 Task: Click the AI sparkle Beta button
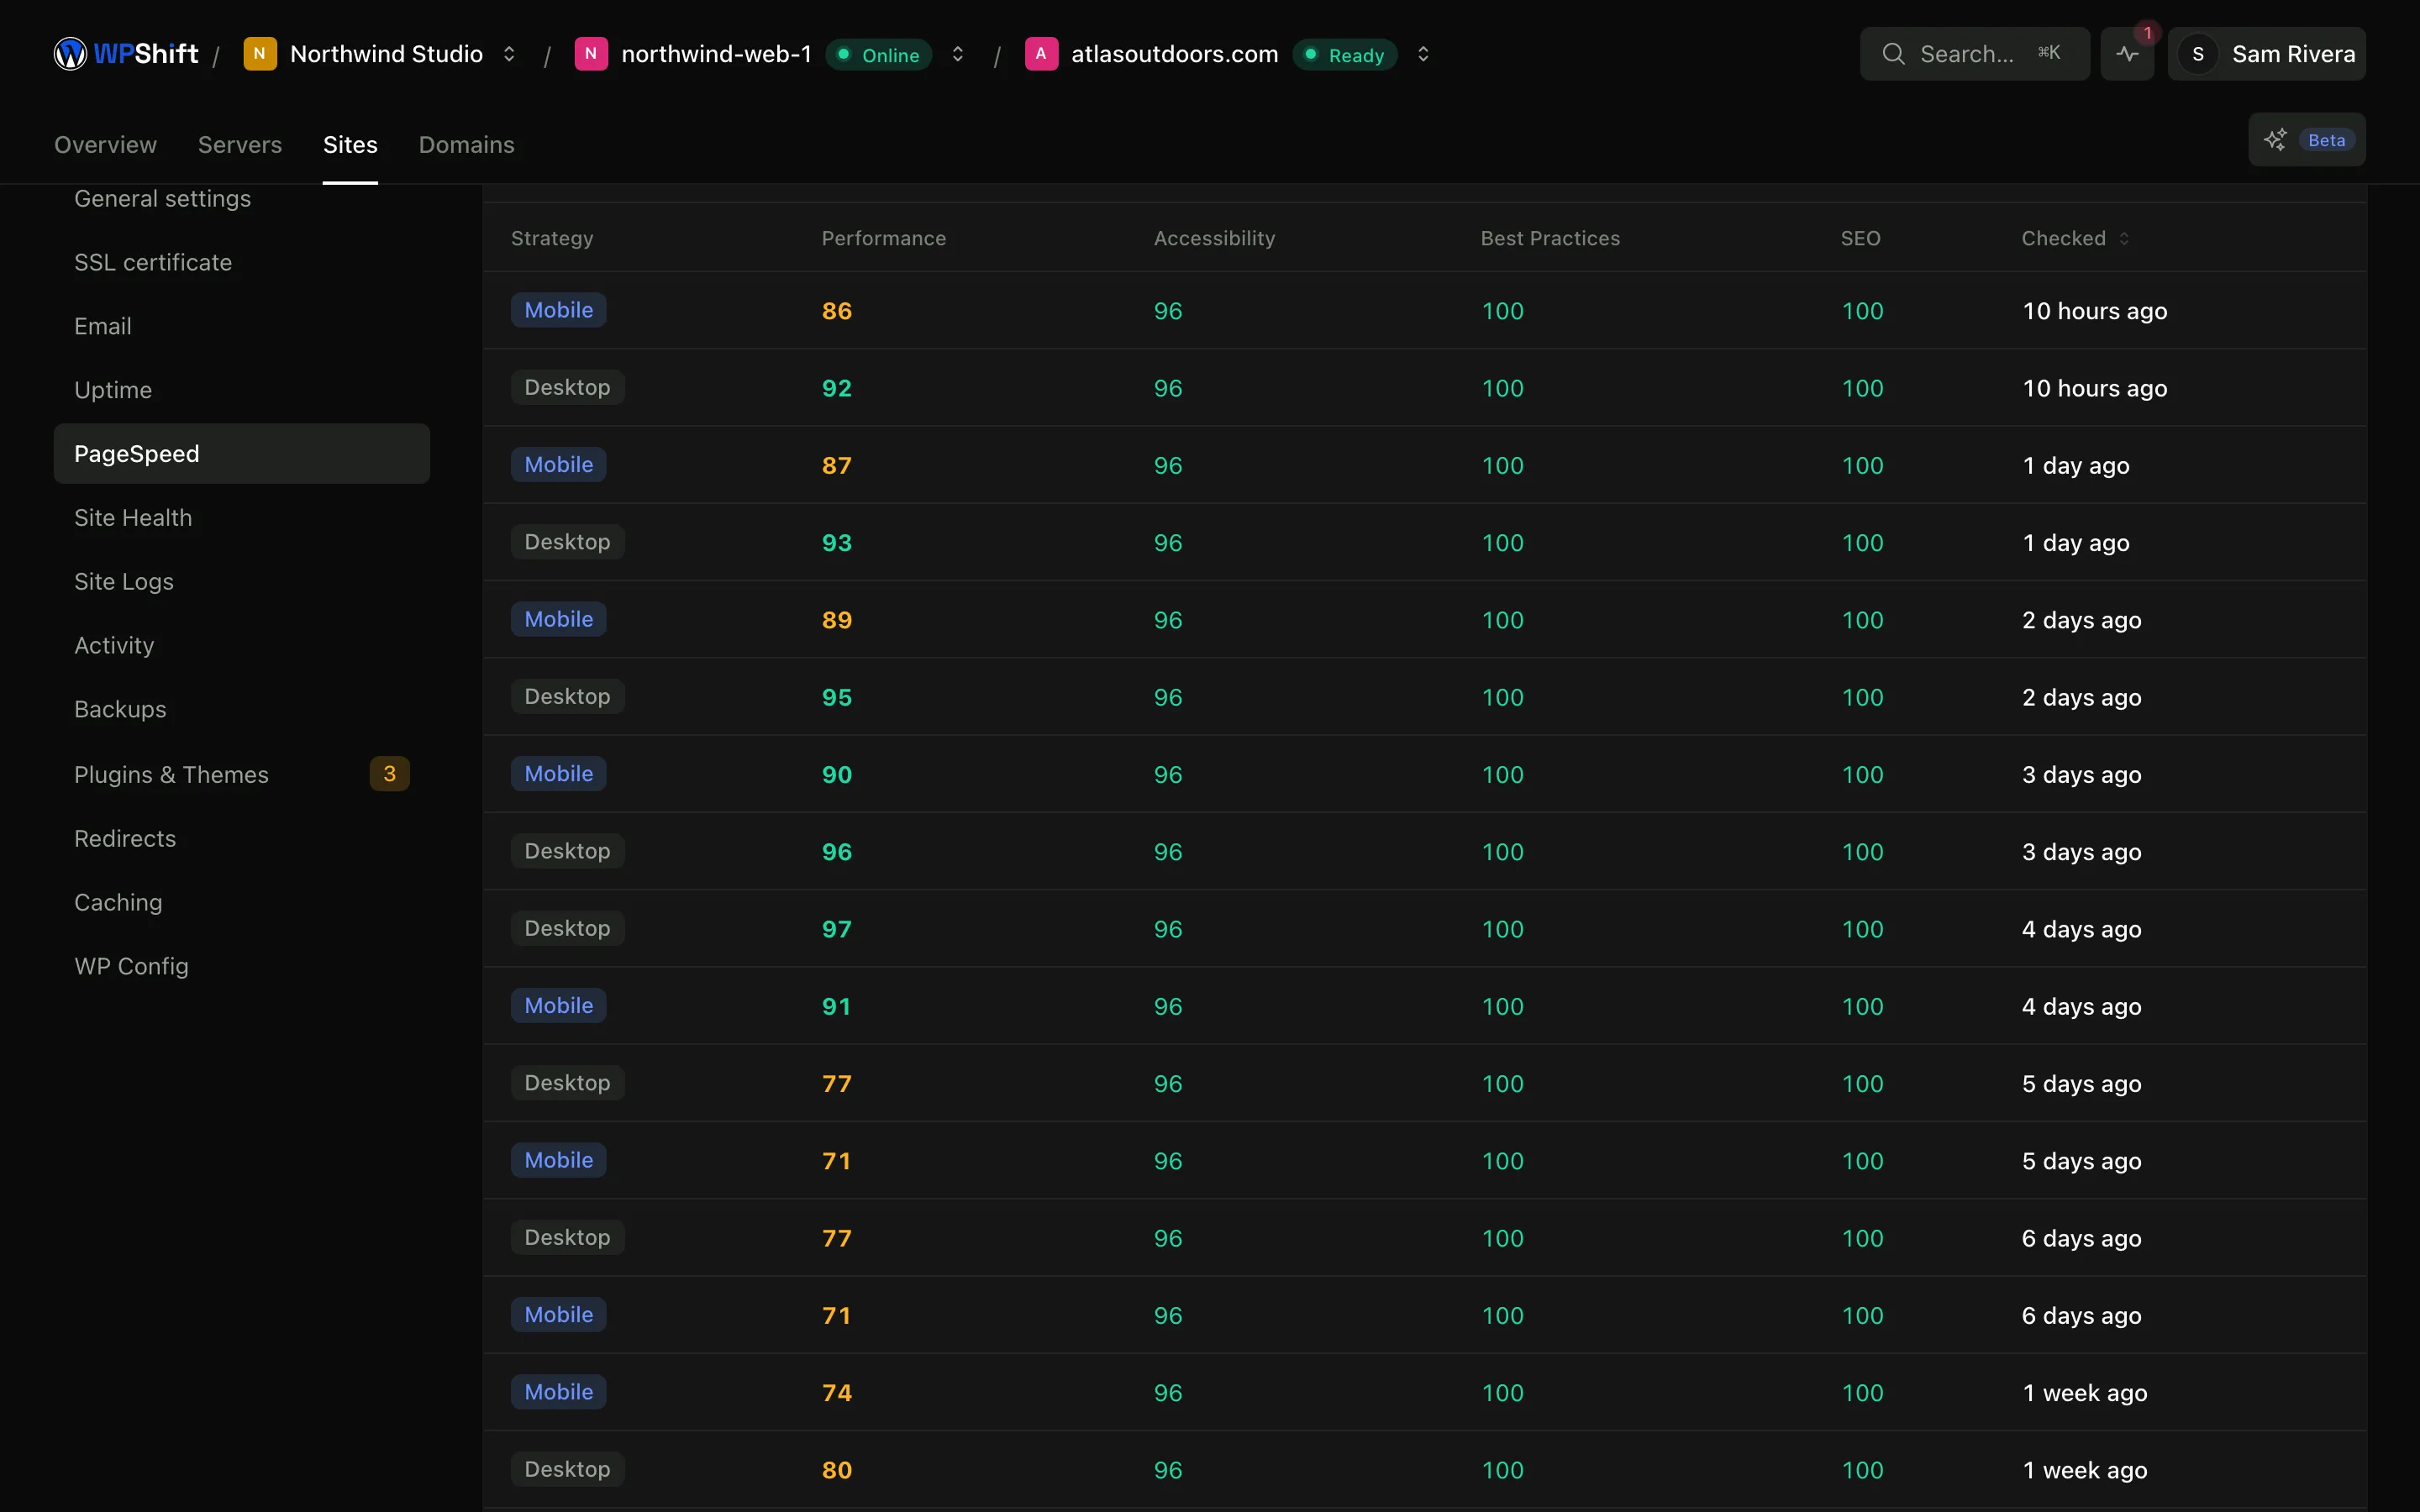[2306, 140]
